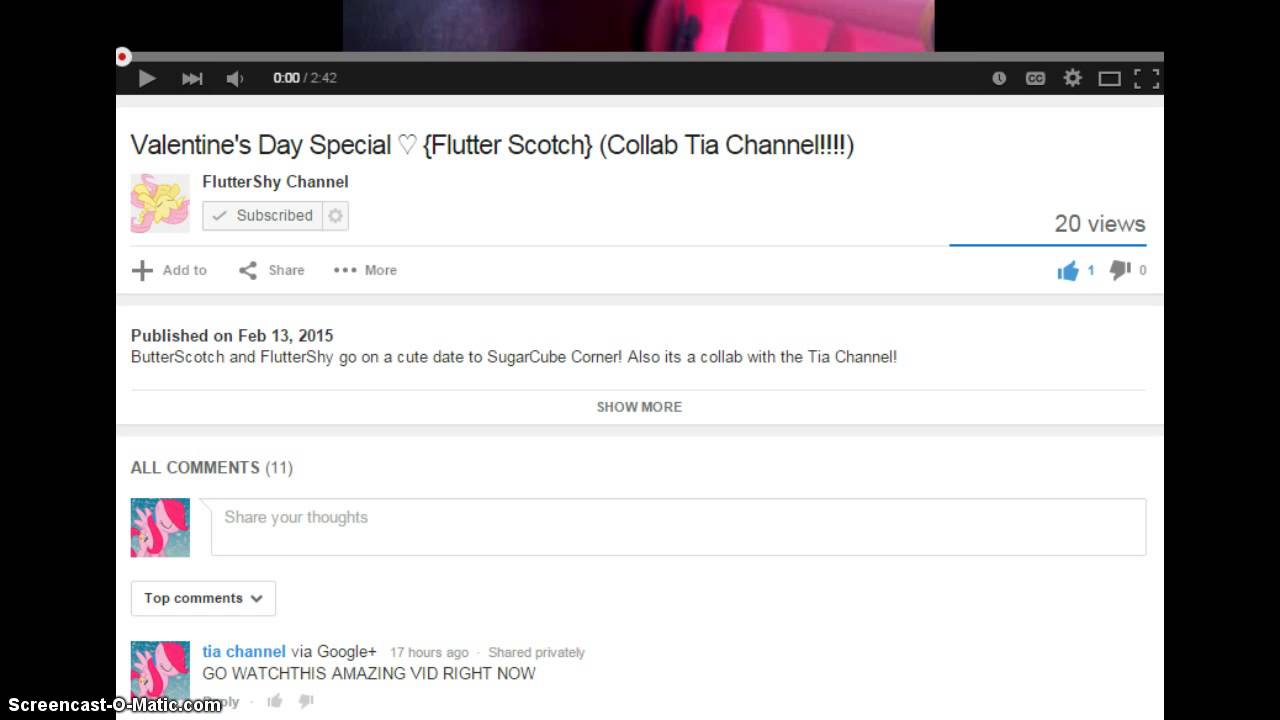Open the Top comments sort dropdown

coord(203,598)
